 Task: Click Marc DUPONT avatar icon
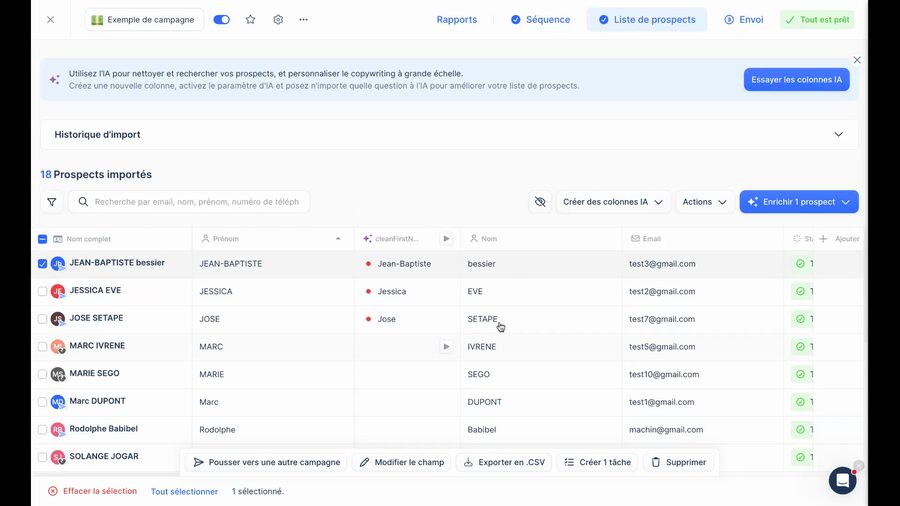click(x=58, y=402)
